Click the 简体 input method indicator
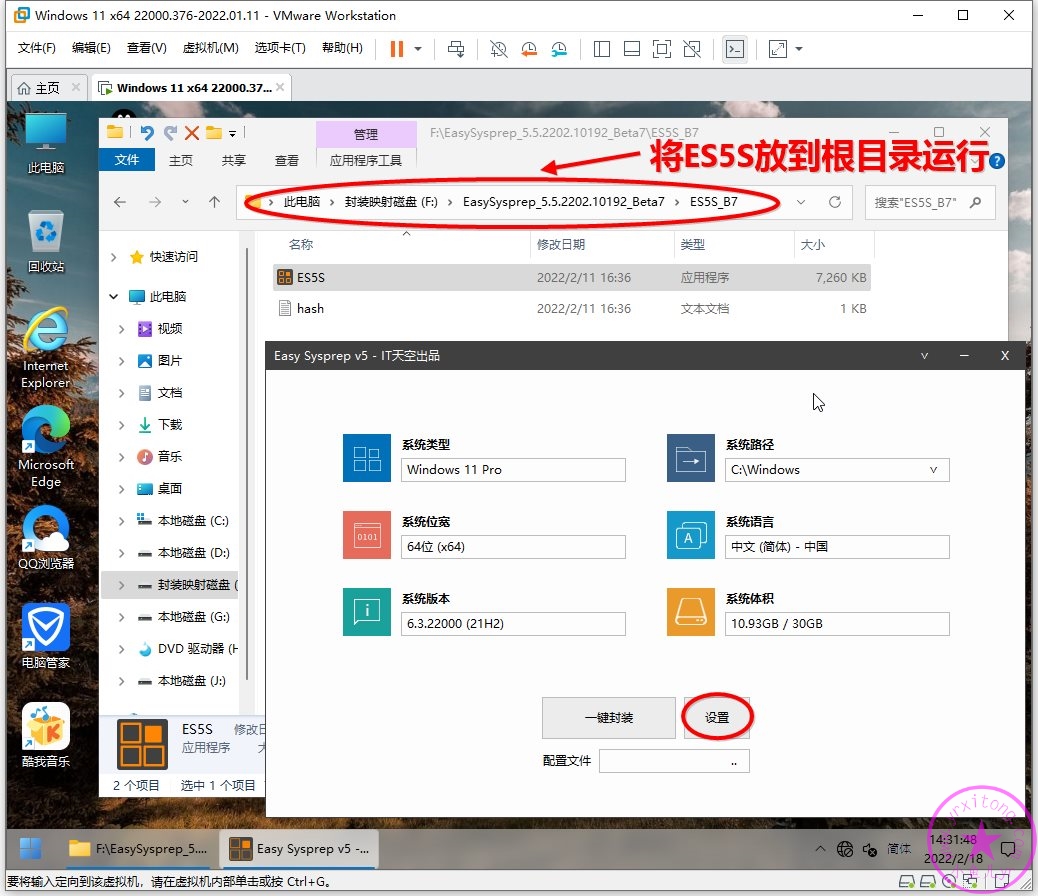 coord(898,848)
